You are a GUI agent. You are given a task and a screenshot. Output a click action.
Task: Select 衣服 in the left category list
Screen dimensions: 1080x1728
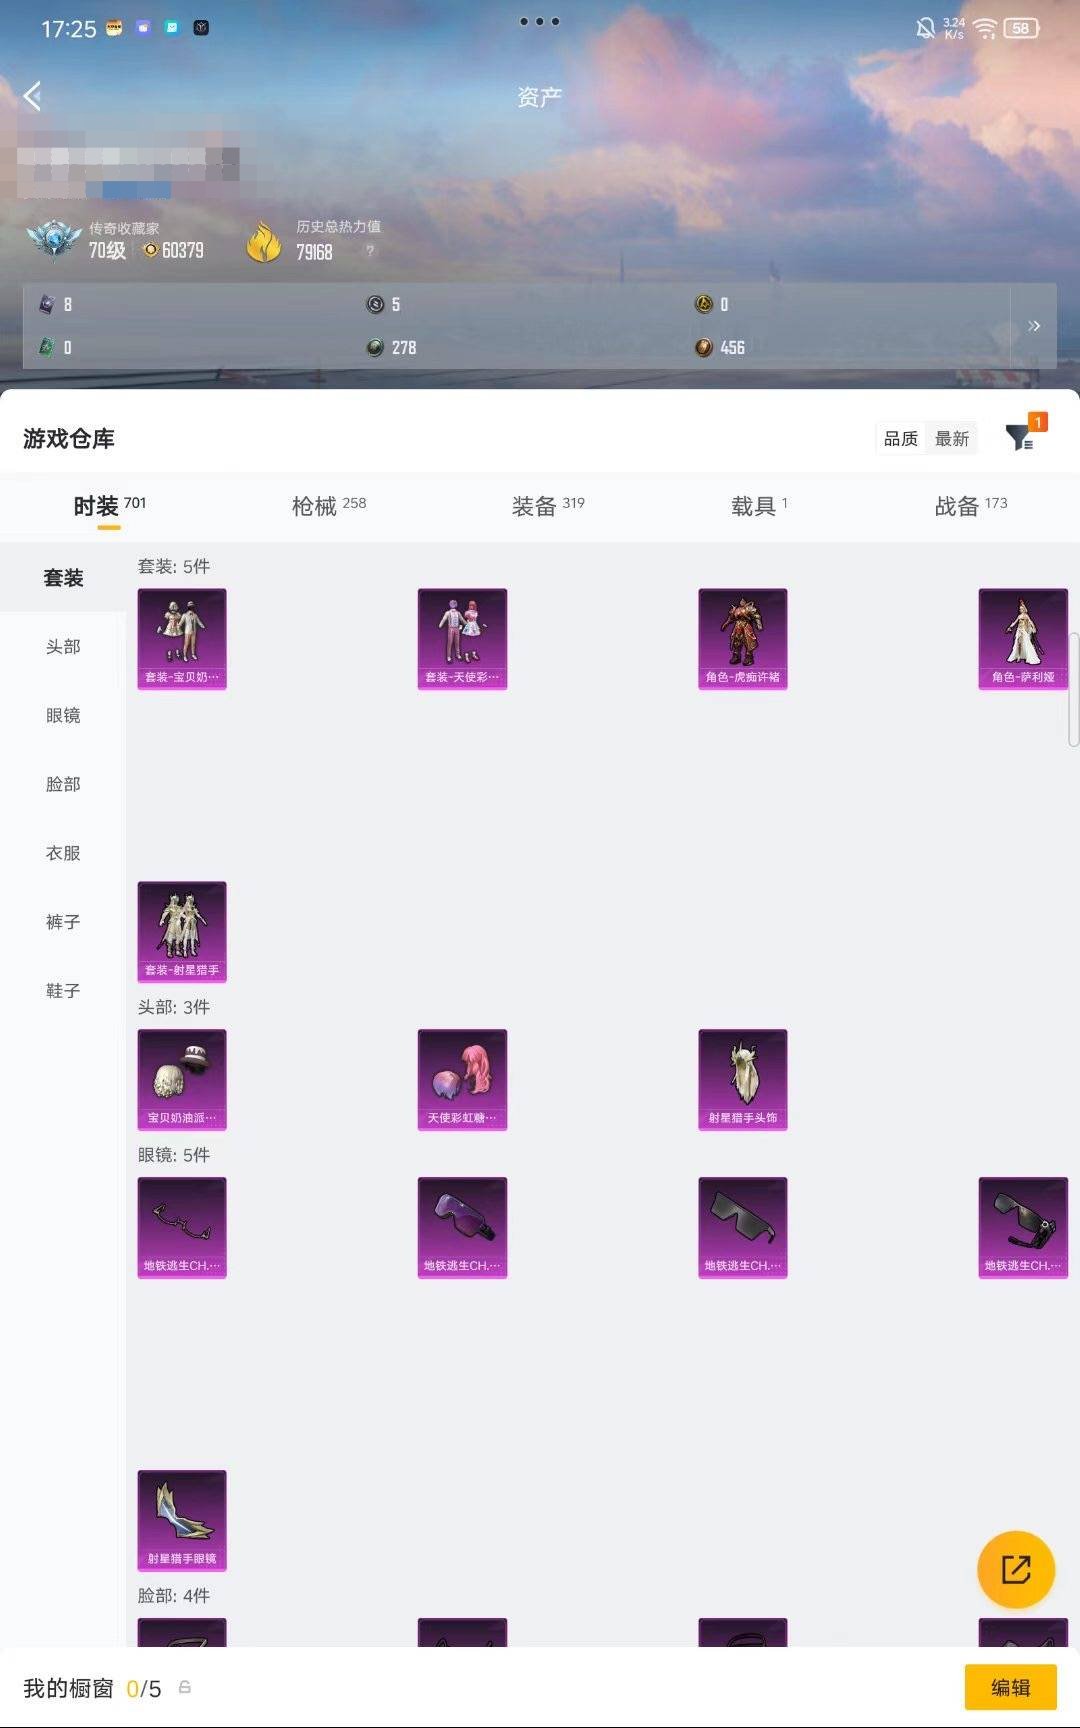pyautogui.click(x=63, y=854)
